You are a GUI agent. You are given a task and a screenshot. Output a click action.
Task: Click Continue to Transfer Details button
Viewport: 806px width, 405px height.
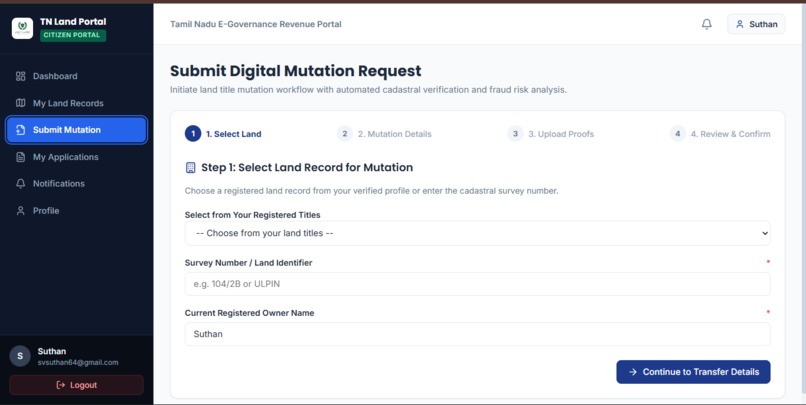click(x=693, y=372)
